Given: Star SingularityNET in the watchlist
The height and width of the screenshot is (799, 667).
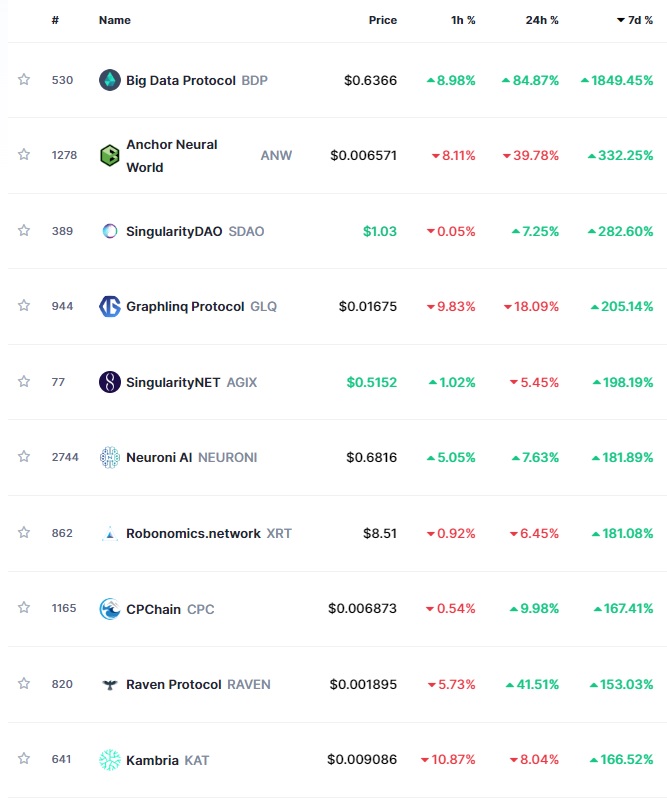Looking at the screenshot, I should coord(24,381).
